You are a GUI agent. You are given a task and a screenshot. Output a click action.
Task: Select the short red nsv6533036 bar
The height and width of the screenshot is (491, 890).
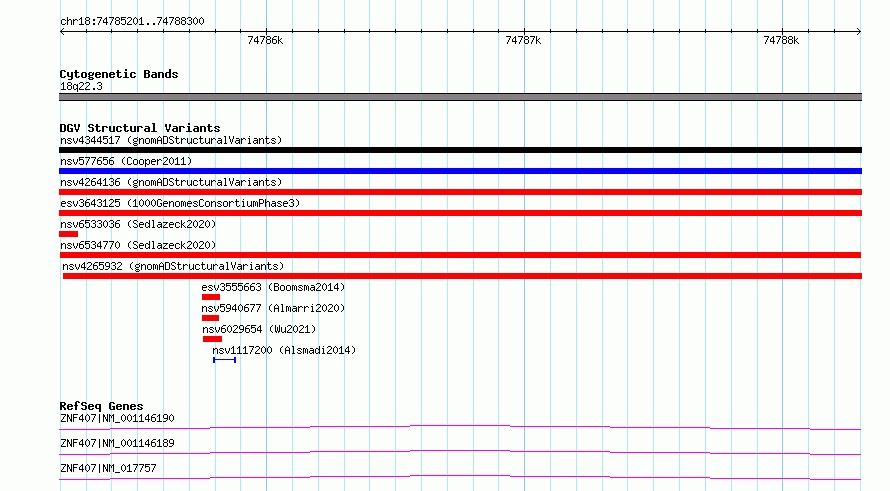(69, 234)
